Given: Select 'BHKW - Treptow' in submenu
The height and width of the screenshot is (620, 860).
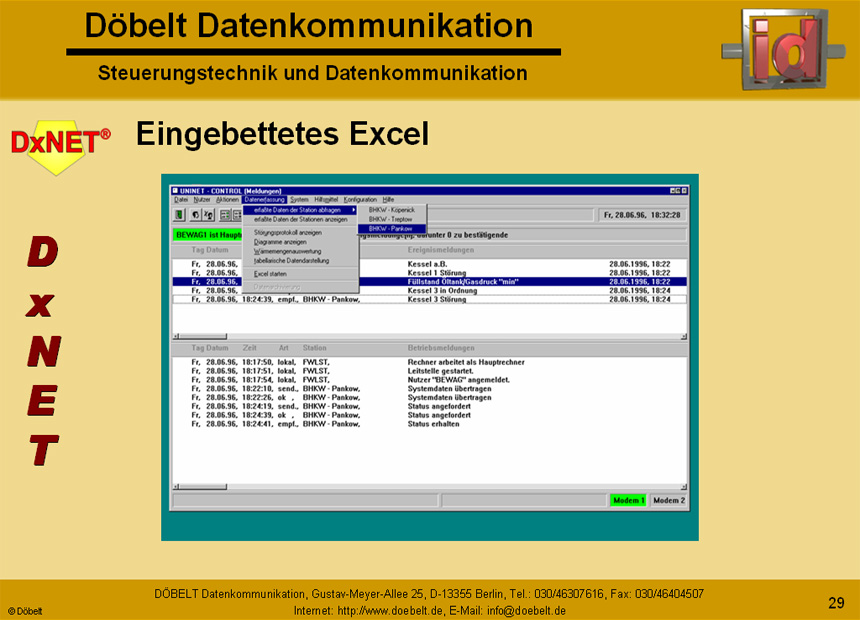Looking at the screenshot, I should click(392, 219).
